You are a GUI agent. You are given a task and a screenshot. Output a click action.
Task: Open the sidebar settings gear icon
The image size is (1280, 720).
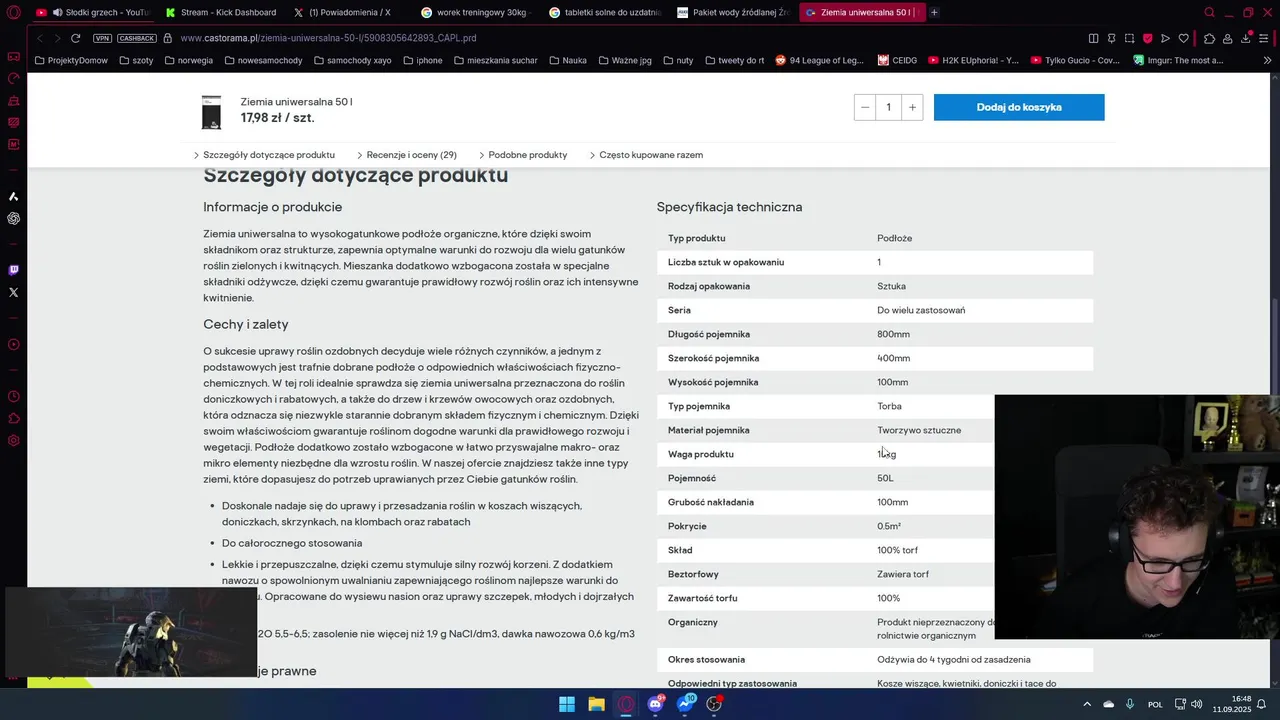pos(13,441)
